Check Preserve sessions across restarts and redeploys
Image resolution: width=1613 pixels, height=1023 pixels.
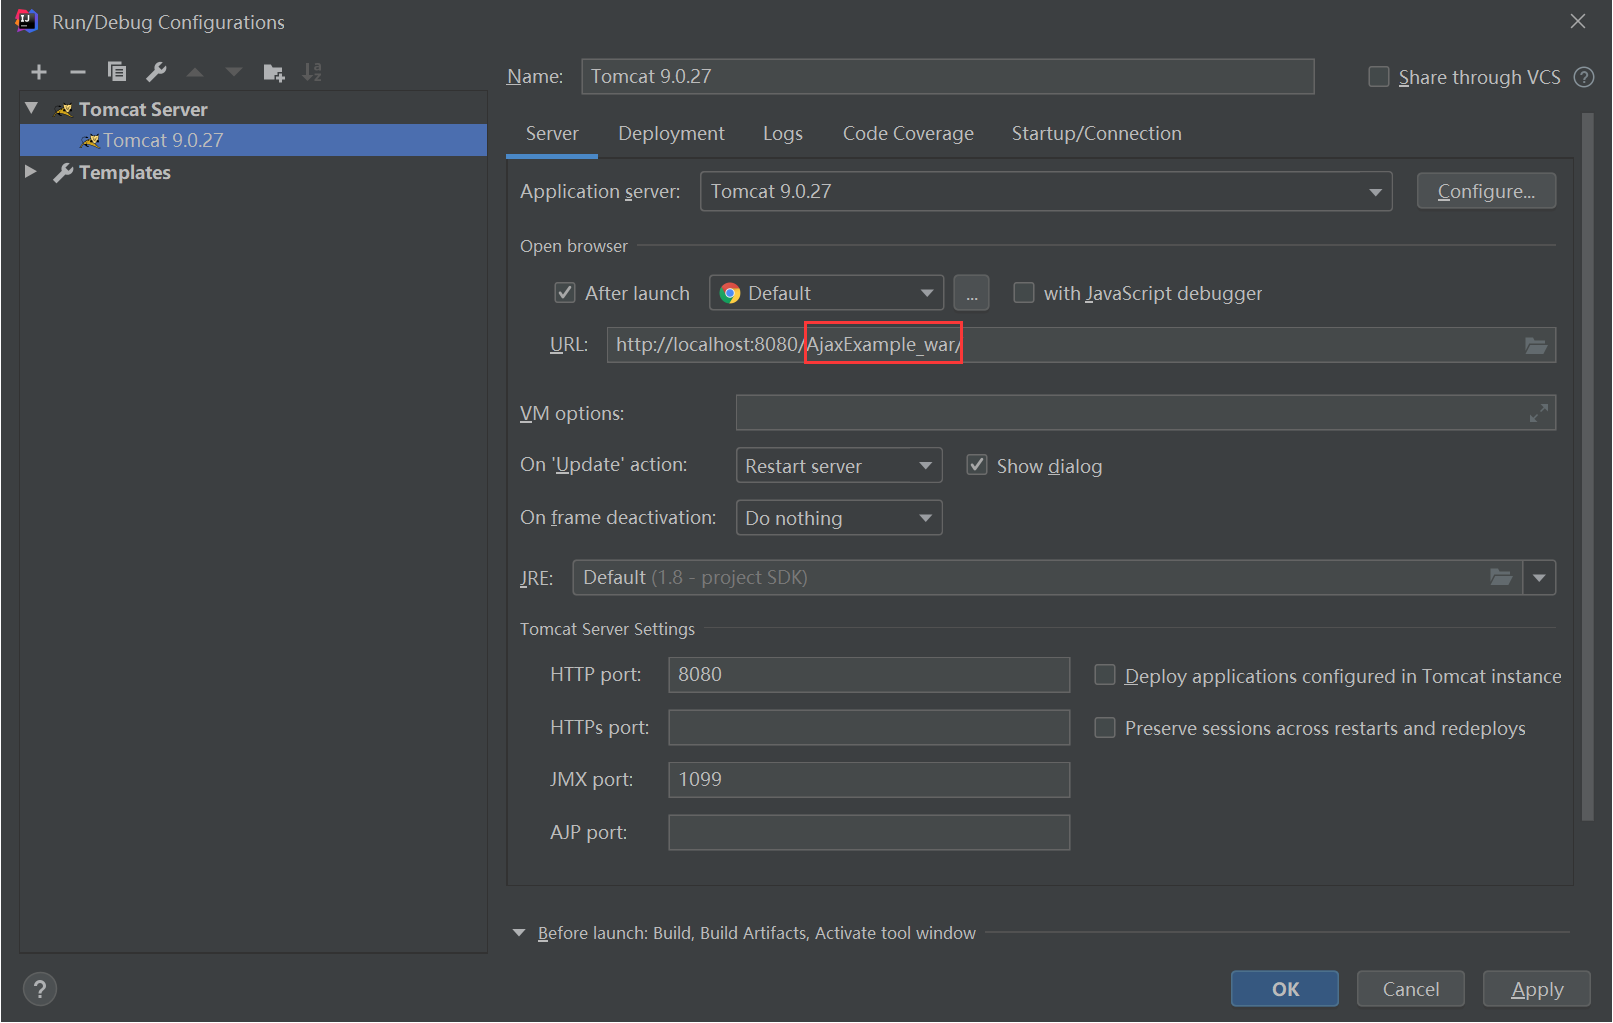coord(1105,728)
